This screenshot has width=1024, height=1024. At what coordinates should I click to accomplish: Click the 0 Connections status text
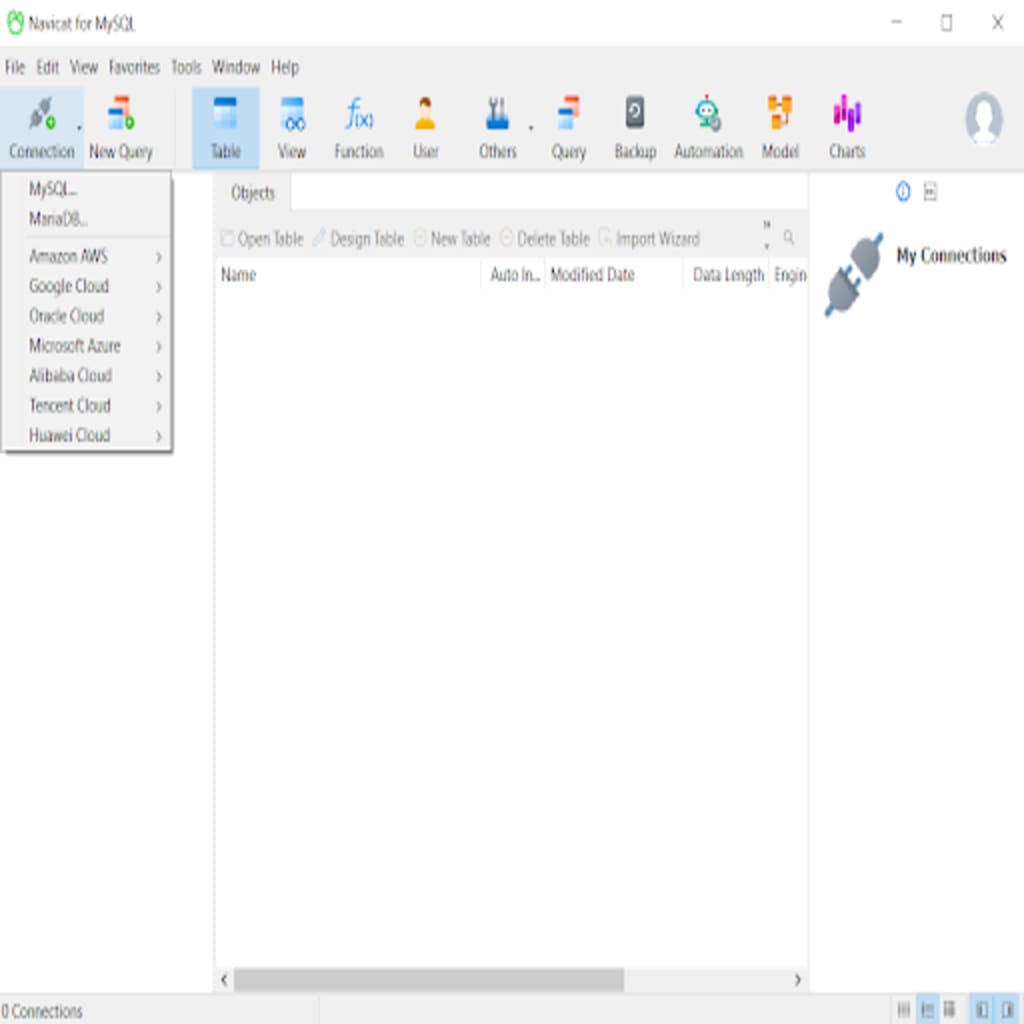coord(42,1011)
